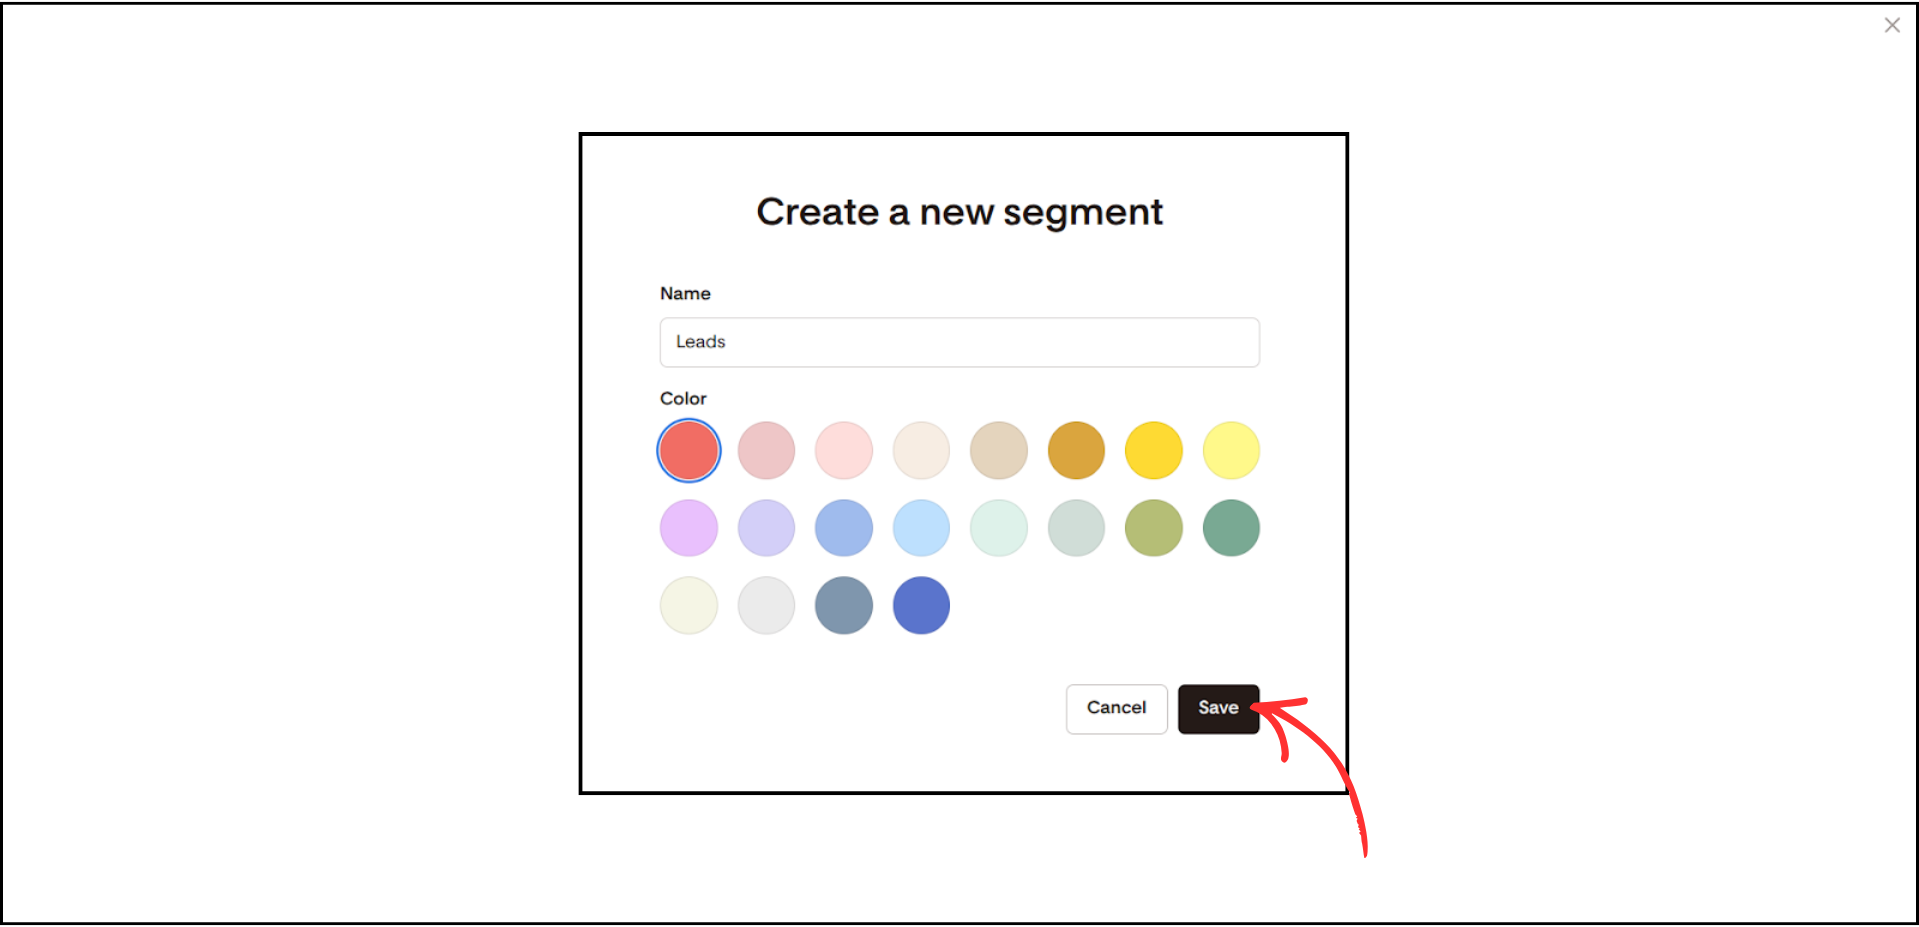1919x927 pixels.
Task: Choose the forest teal color swatch
Action: tap(1230, 527)
